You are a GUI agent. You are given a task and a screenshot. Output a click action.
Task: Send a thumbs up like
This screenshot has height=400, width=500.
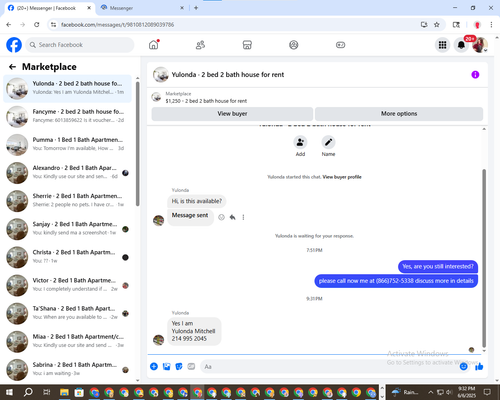click(479, 367)
